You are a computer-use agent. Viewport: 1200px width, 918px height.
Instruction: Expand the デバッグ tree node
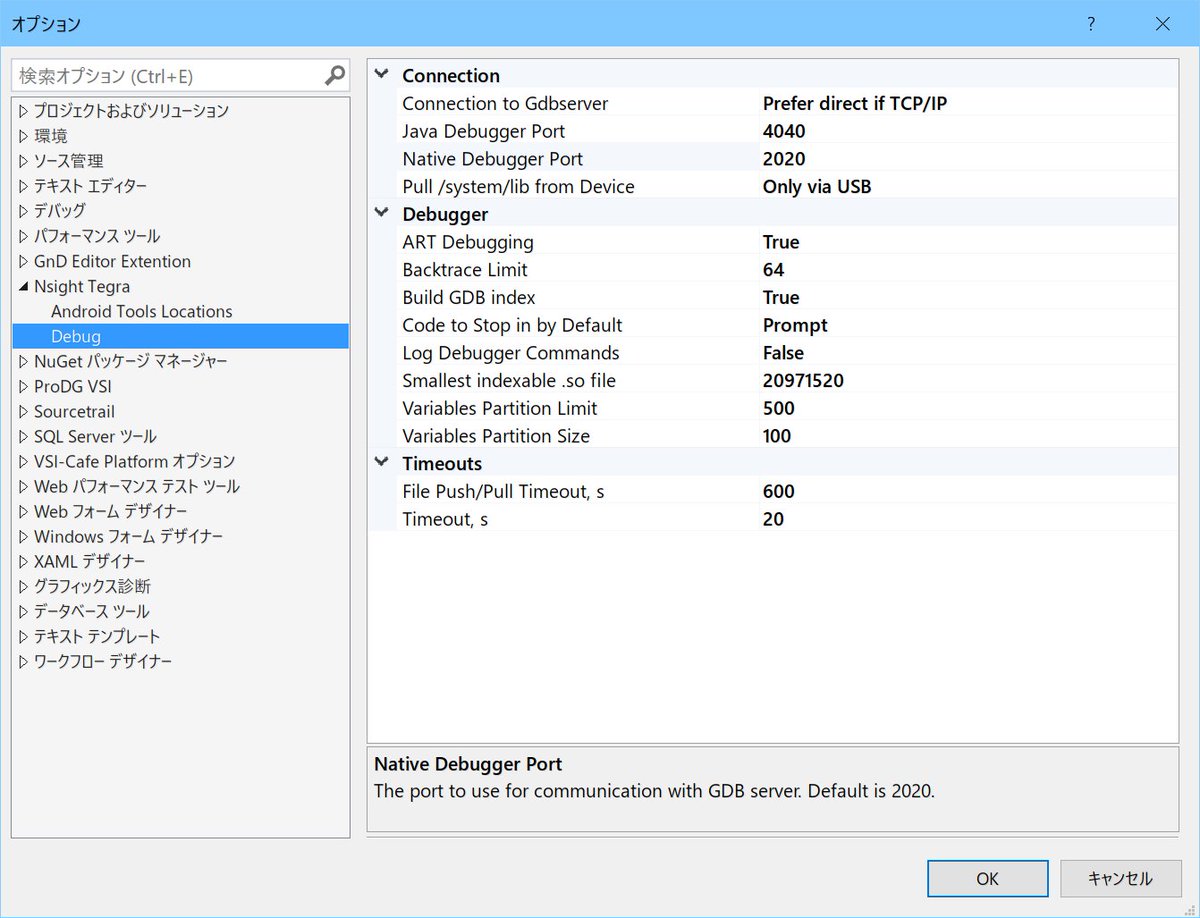24,211
